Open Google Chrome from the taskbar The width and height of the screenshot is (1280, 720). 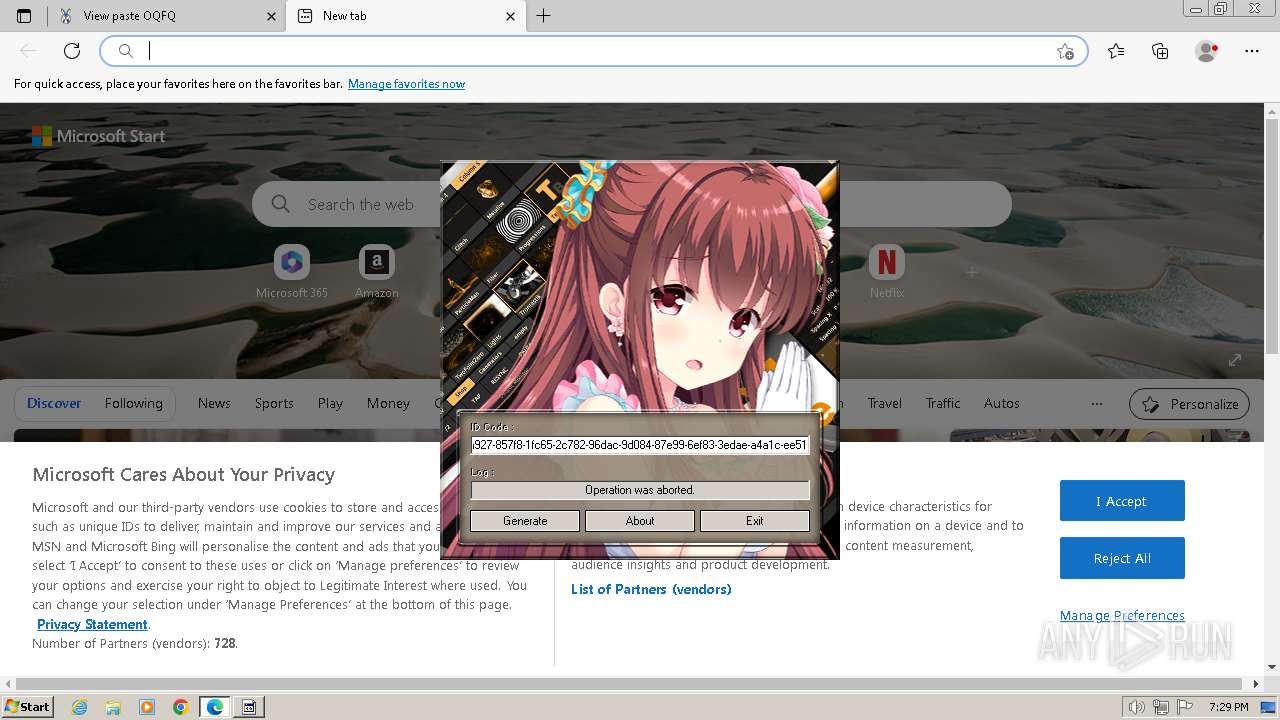[181, 707]
